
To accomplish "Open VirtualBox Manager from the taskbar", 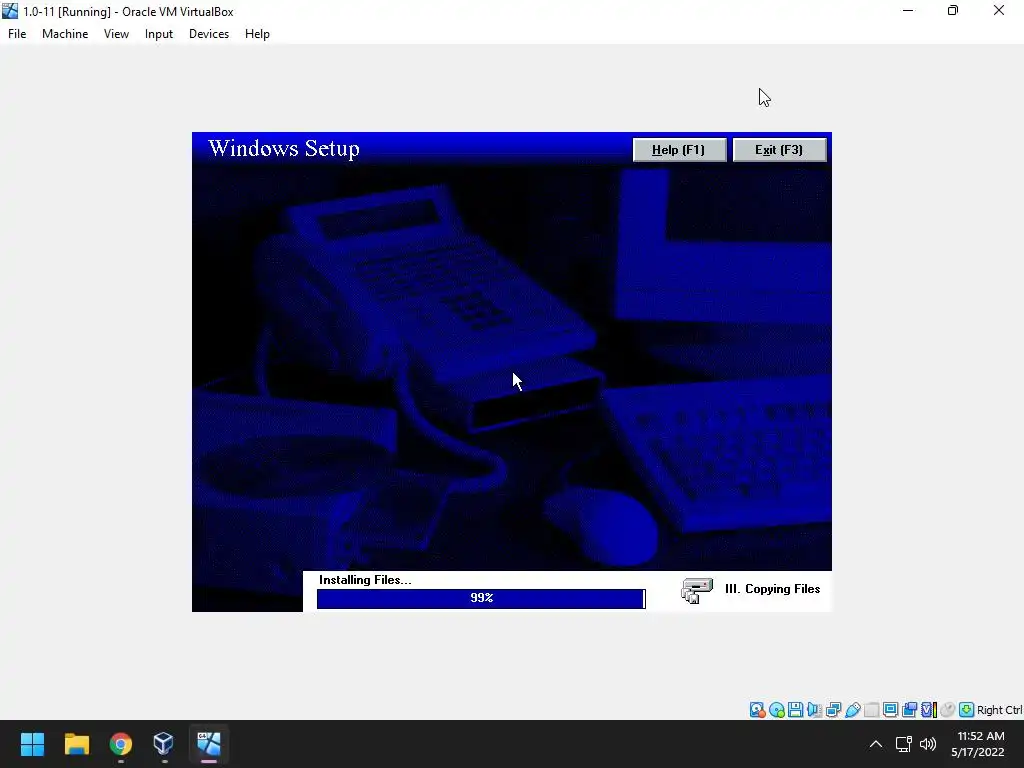I will 164,744.
